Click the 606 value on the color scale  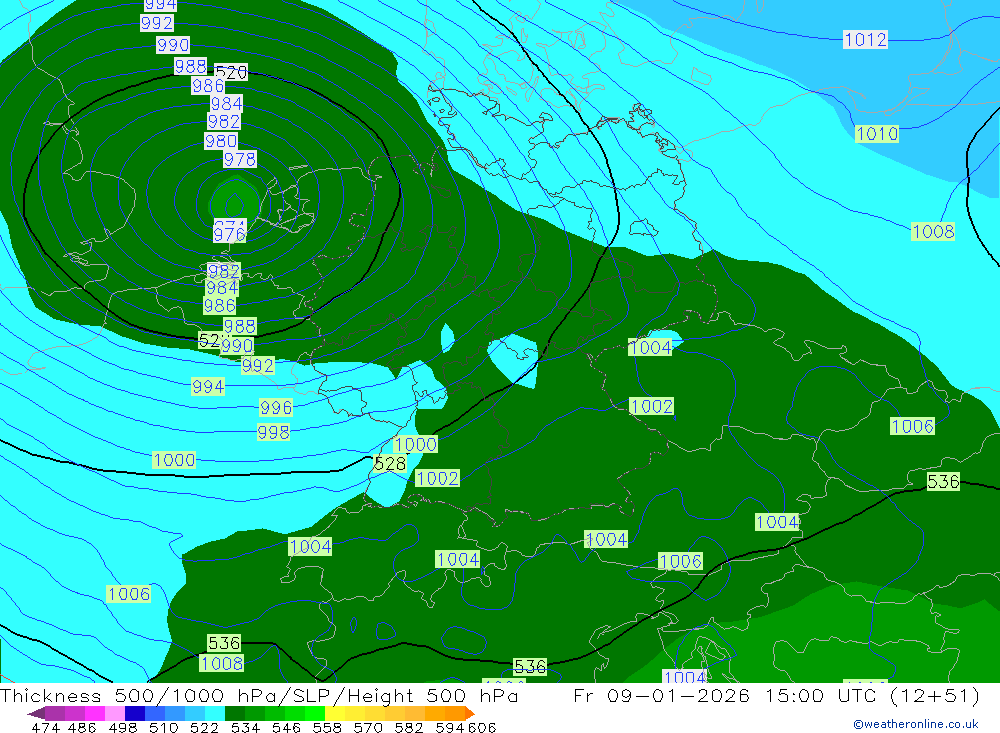point(483,727)
